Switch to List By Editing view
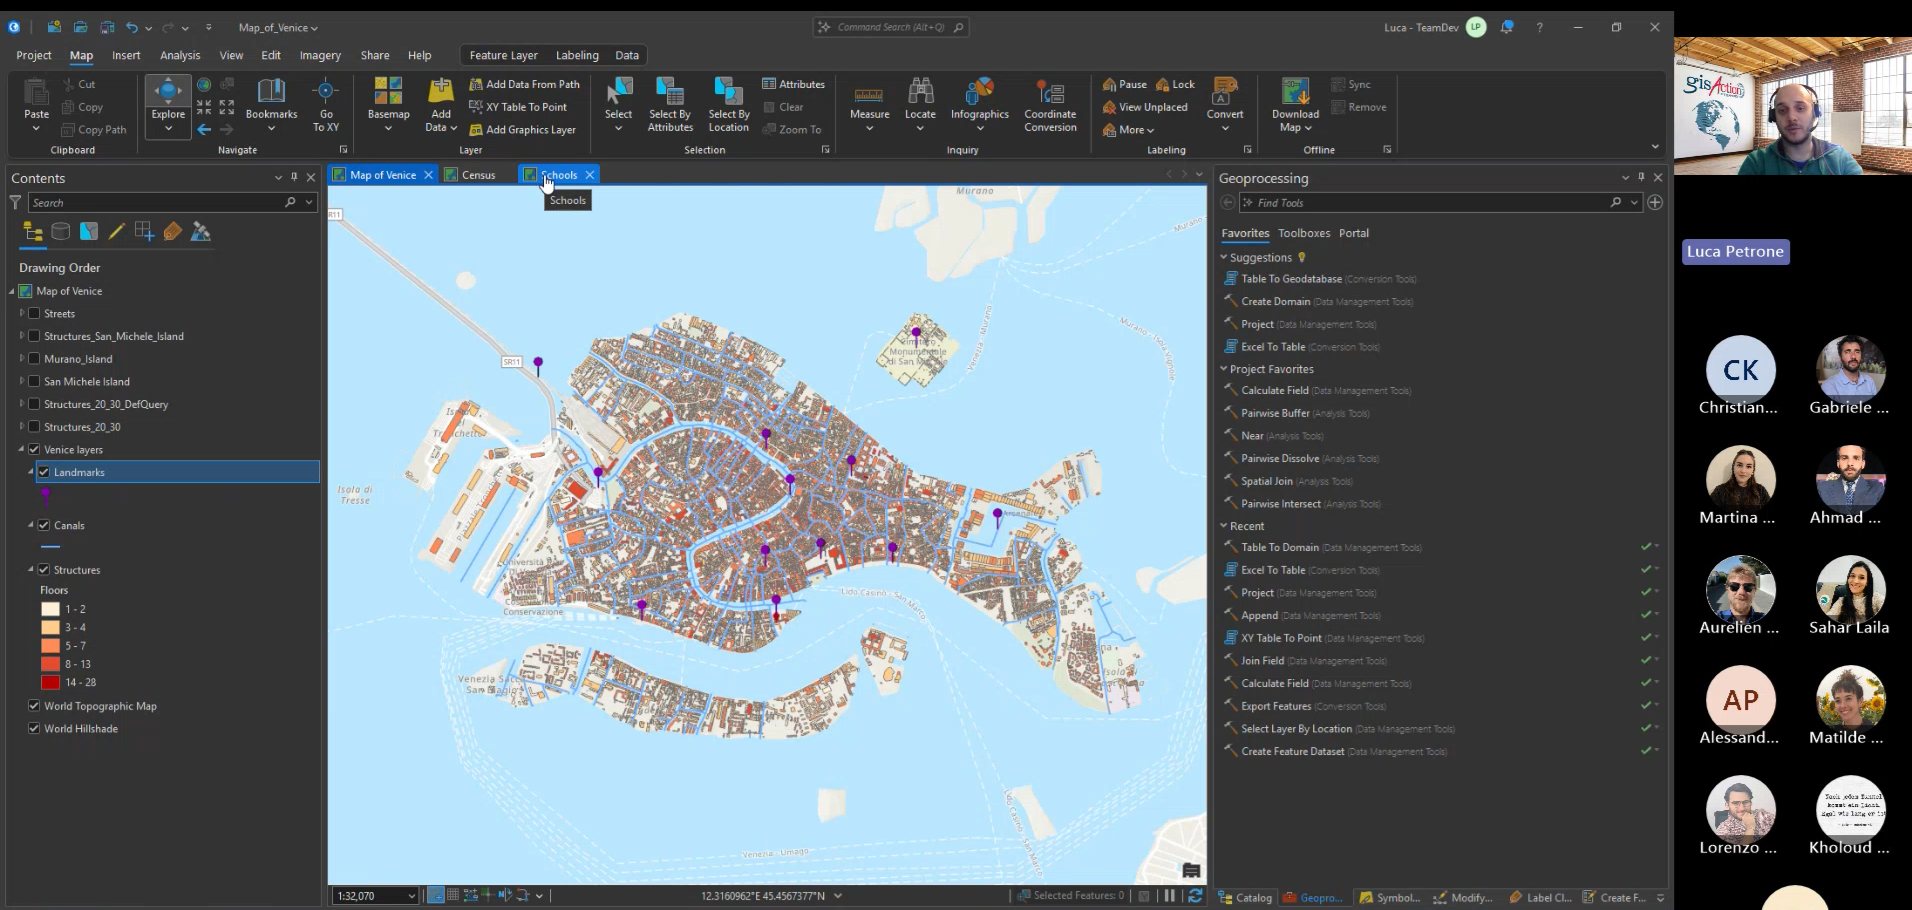This screenshot has width=1912, height=910. (x=117, y=232)
